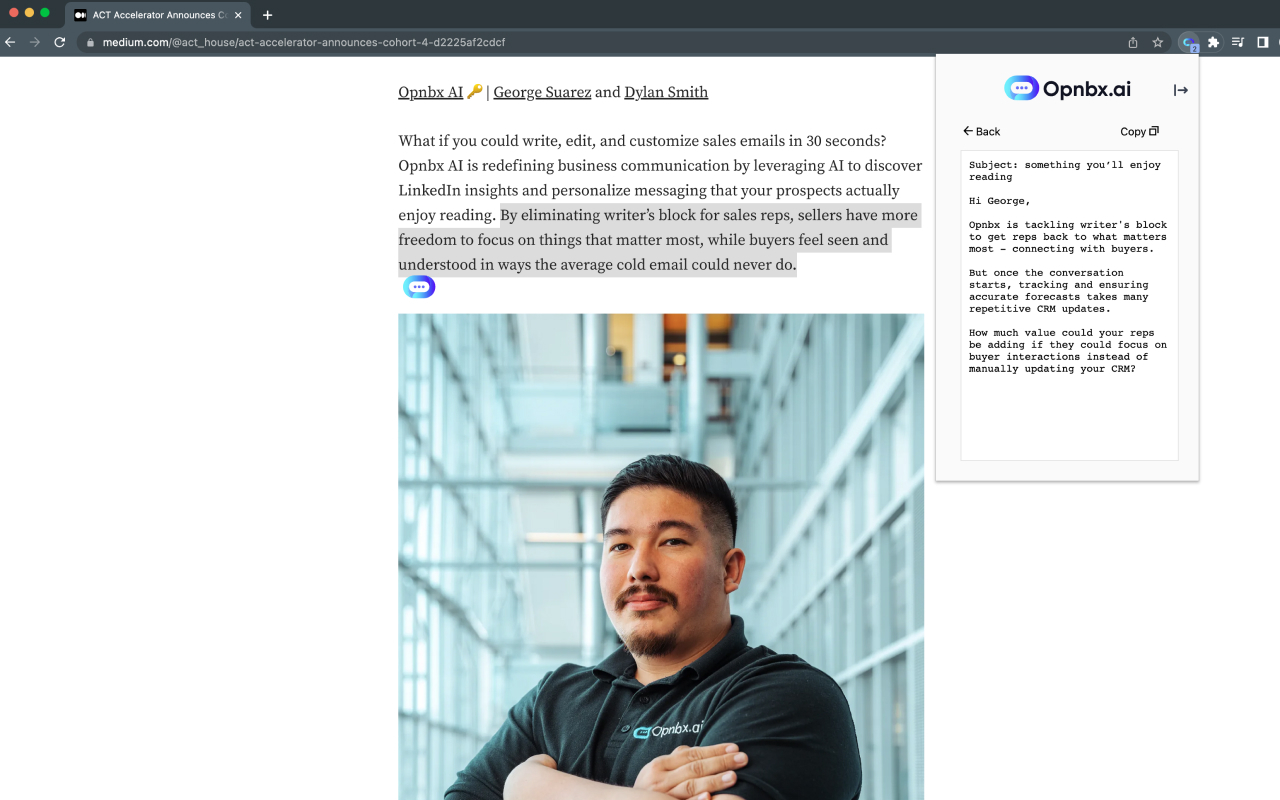Copy the generated email text
Viewport: 1280px width, 800px height.
pos(1139,131)
